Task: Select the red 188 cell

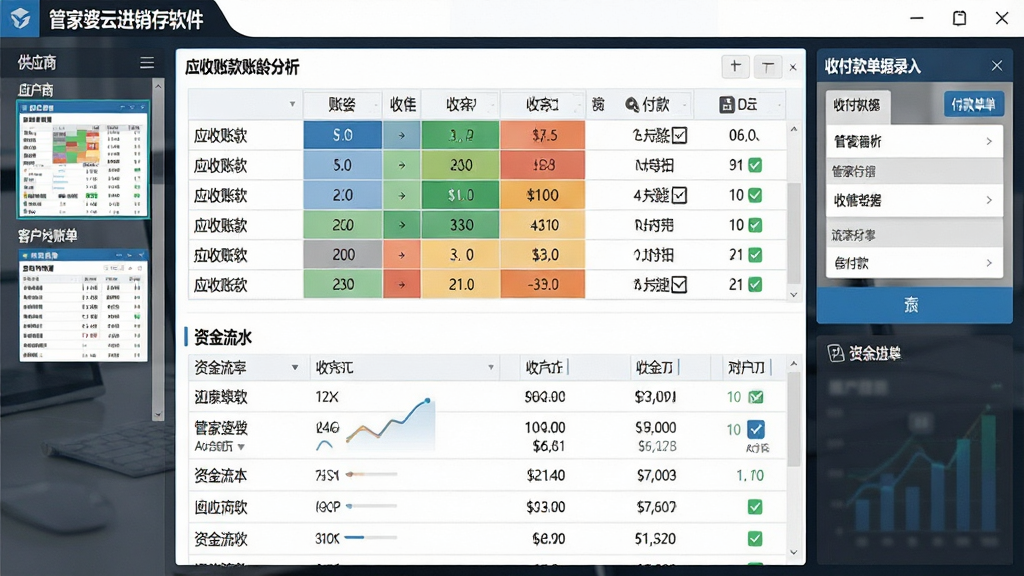Action: pyautogui.click(x=543, y=165)
